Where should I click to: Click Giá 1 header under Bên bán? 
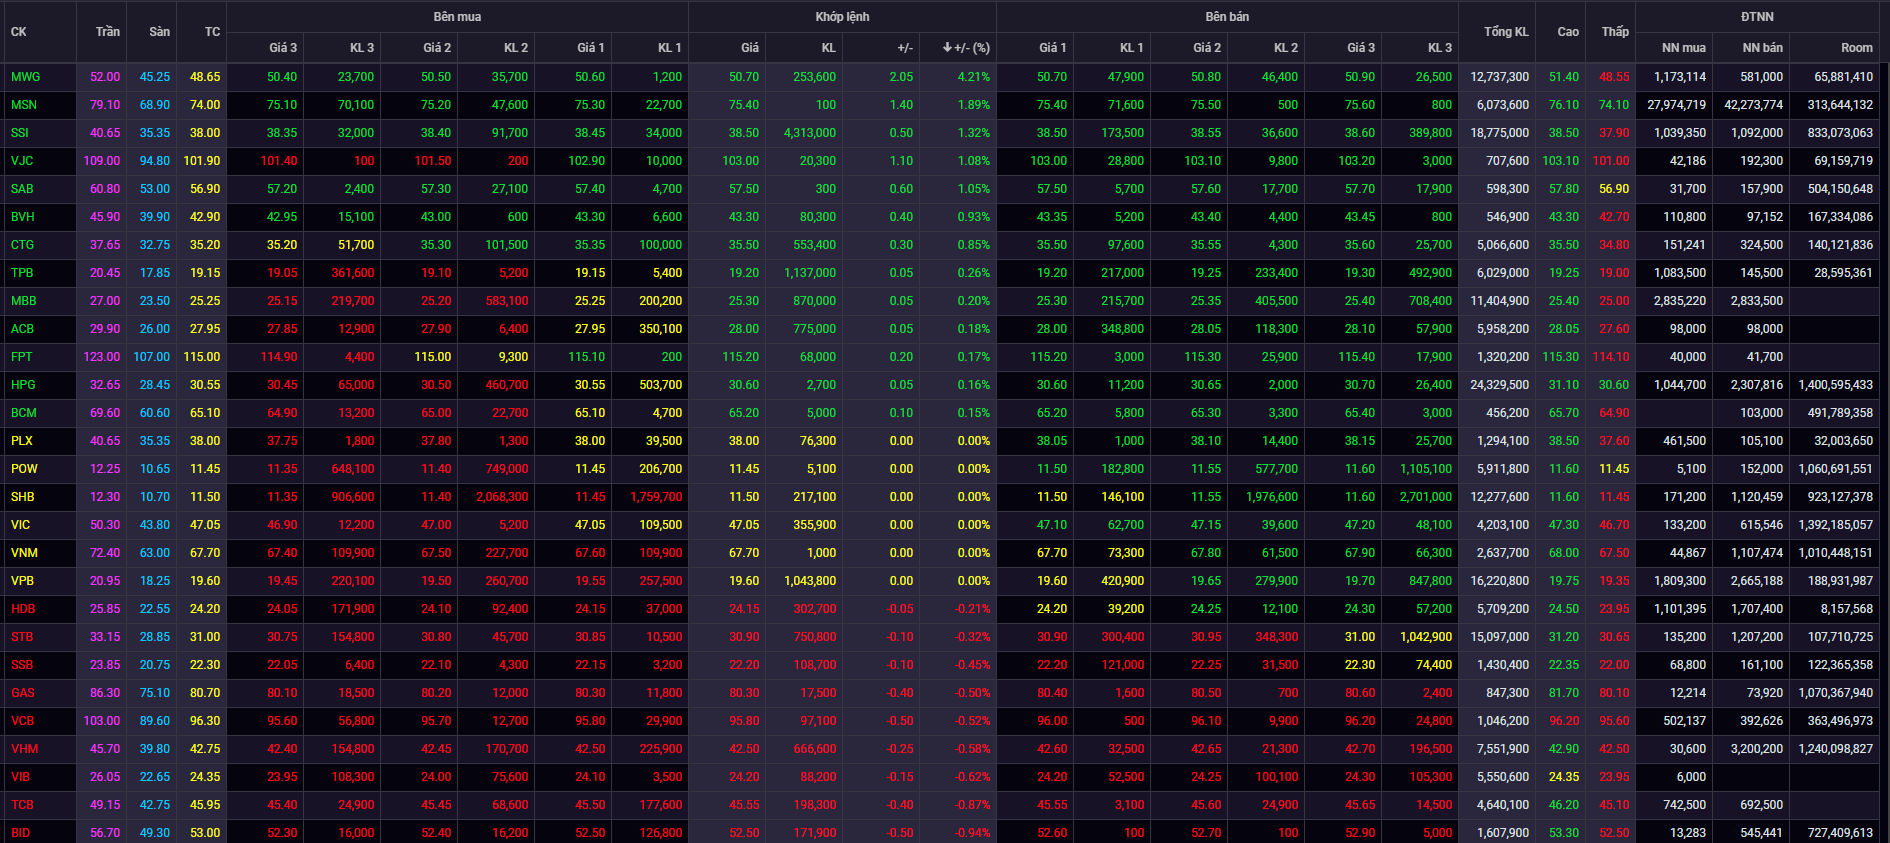1053,47
